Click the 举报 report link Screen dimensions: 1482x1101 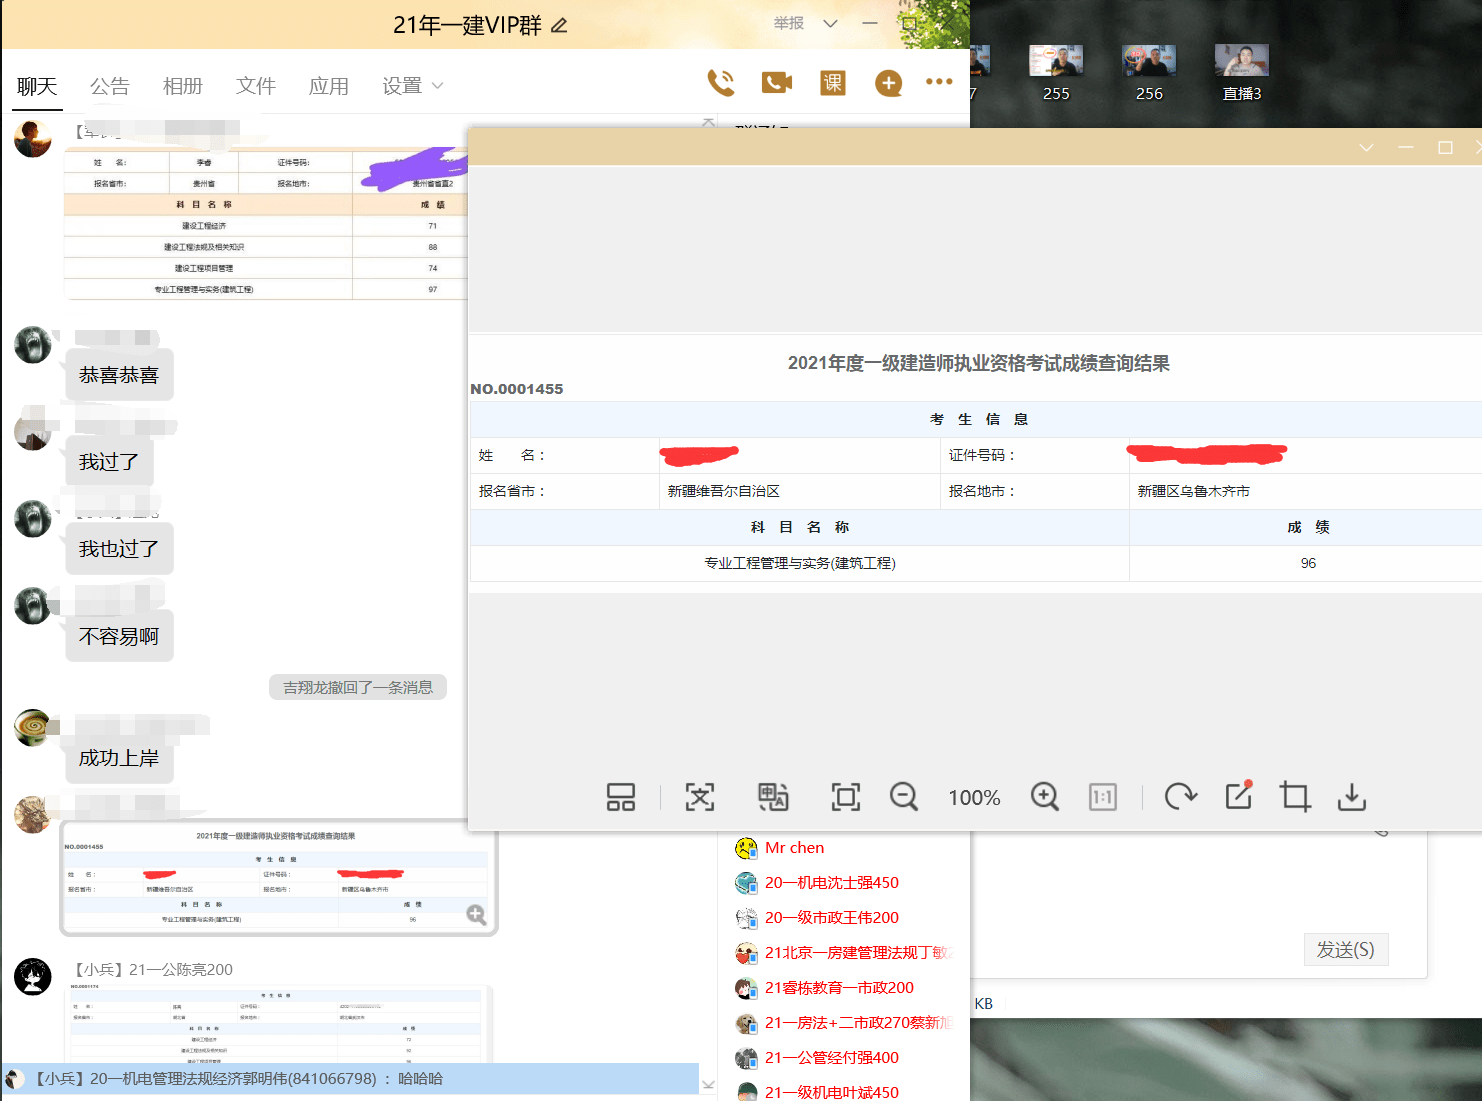click(788, 23)
